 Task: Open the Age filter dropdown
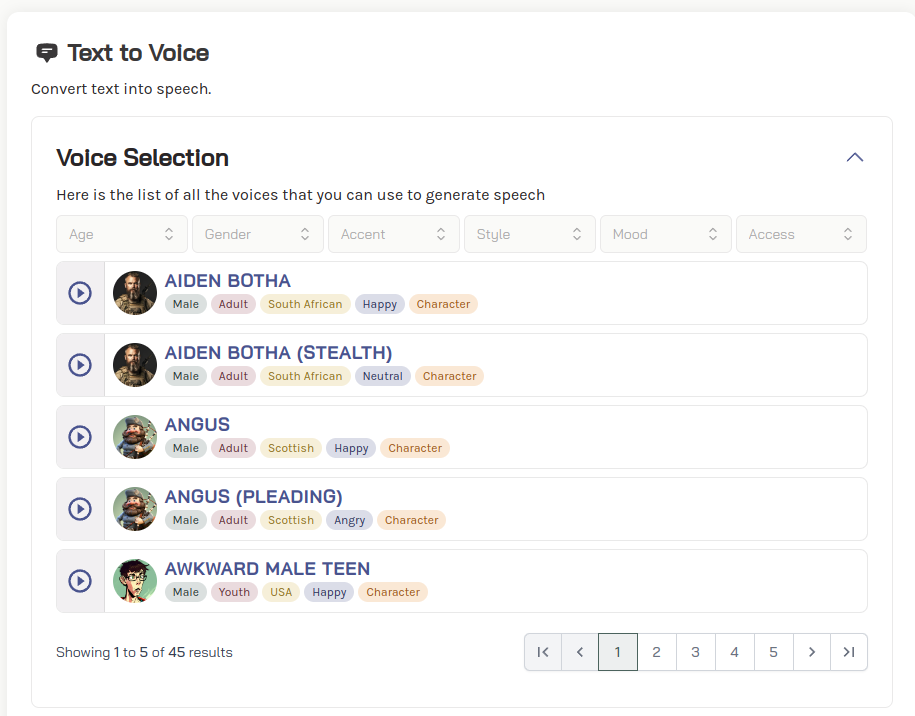coord(122,234)
